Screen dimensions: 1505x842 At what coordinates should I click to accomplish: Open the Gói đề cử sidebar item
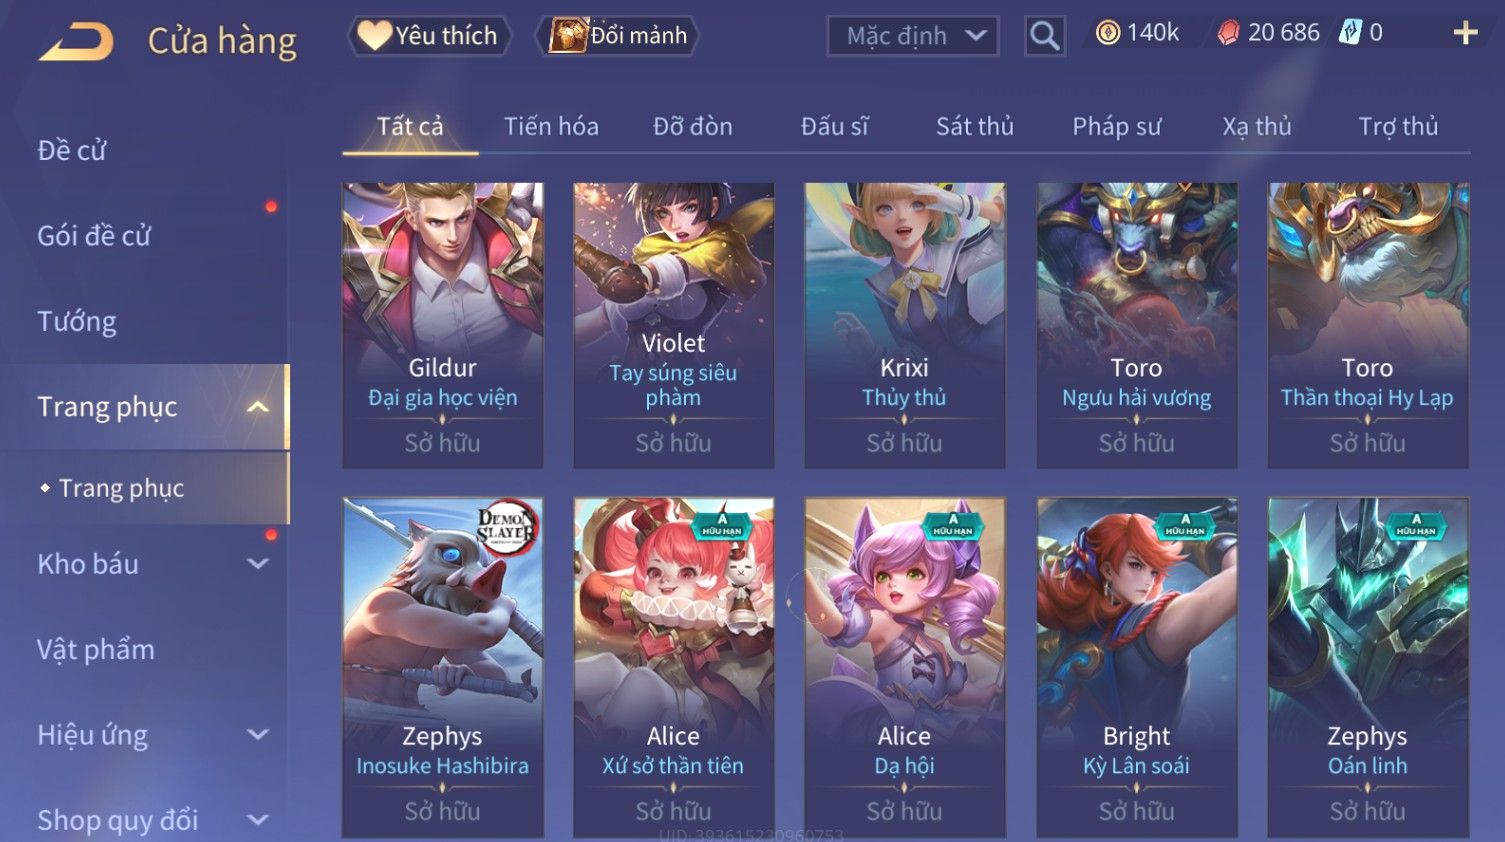(x=94, y=236)
